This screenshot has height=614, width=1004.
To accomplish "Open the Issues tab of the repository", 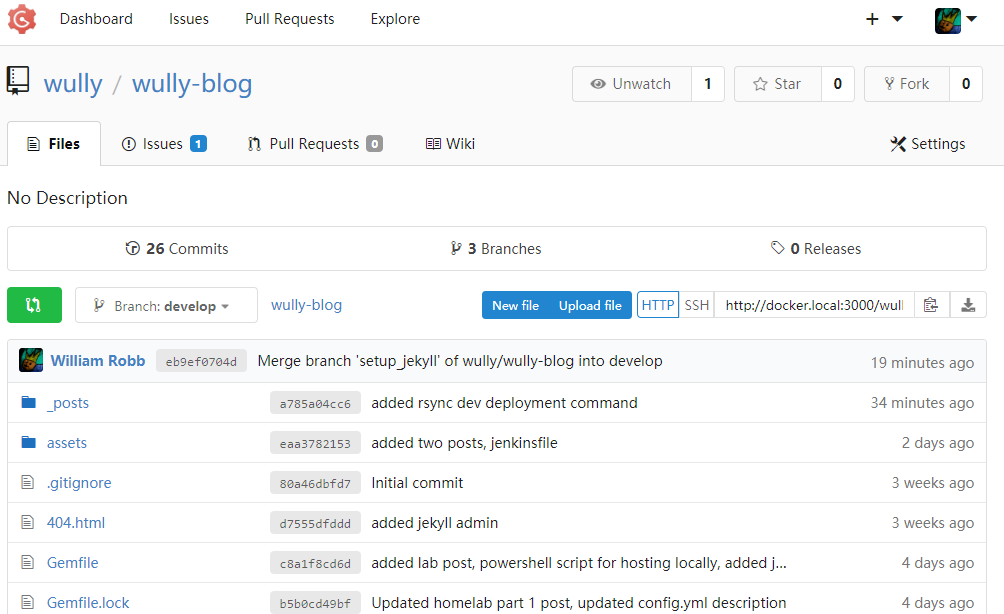I will point(163,144).
